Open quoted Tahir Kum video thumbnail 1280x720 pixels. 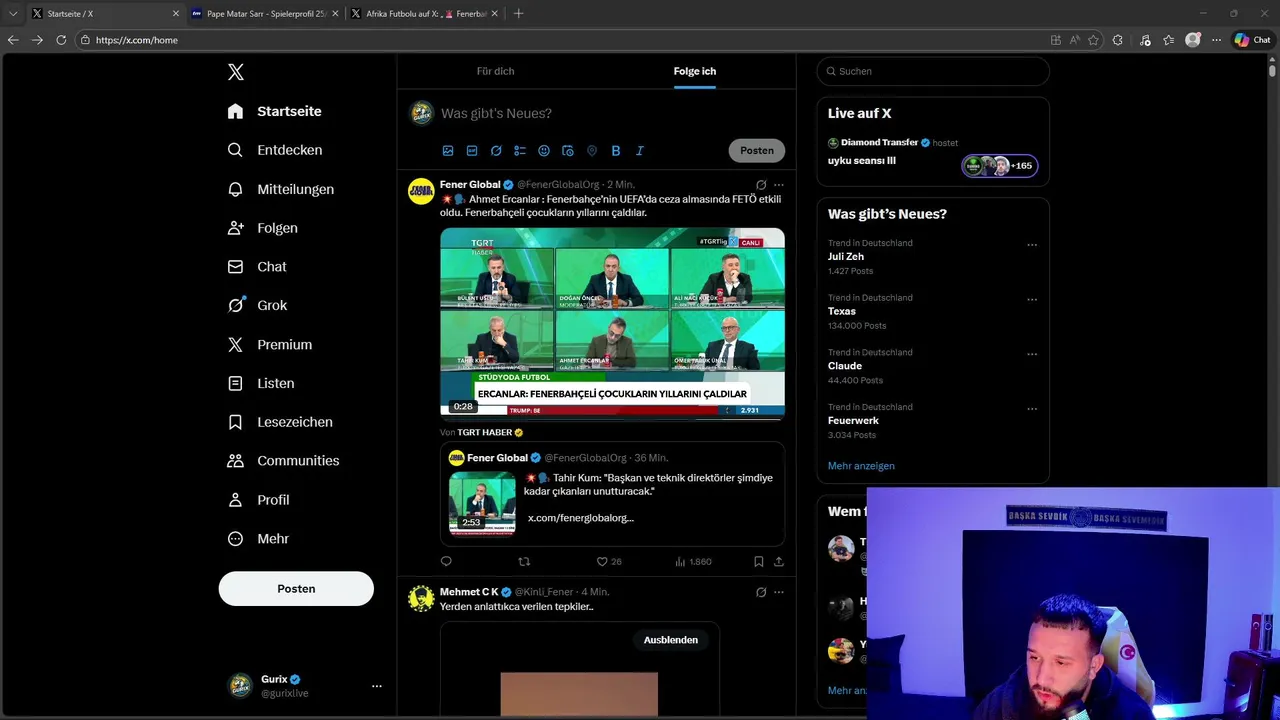click(x=482, y=502)
